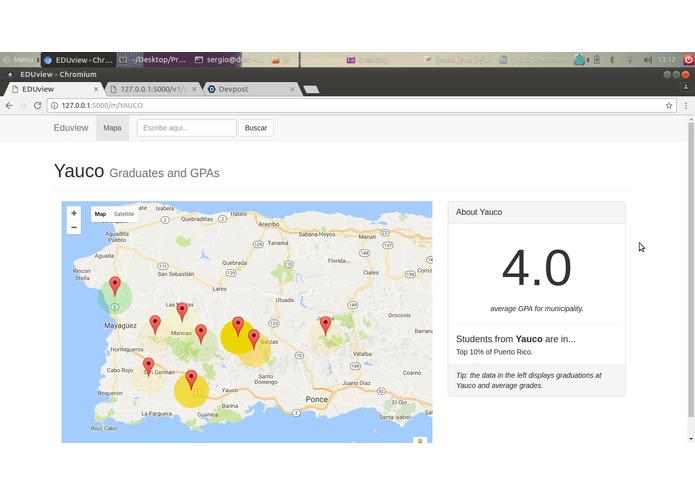695x494 pixels.
Task: Open Street View pegman on map
Action: click(x=420, y=440)
